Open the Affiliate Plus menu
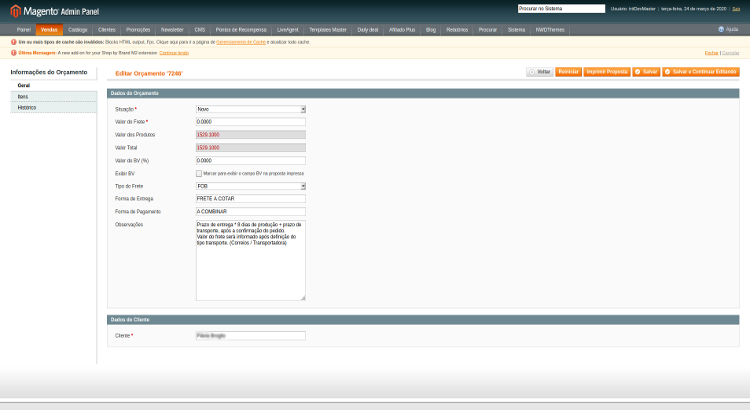750x410 pixels. click(x=402, y=30)
